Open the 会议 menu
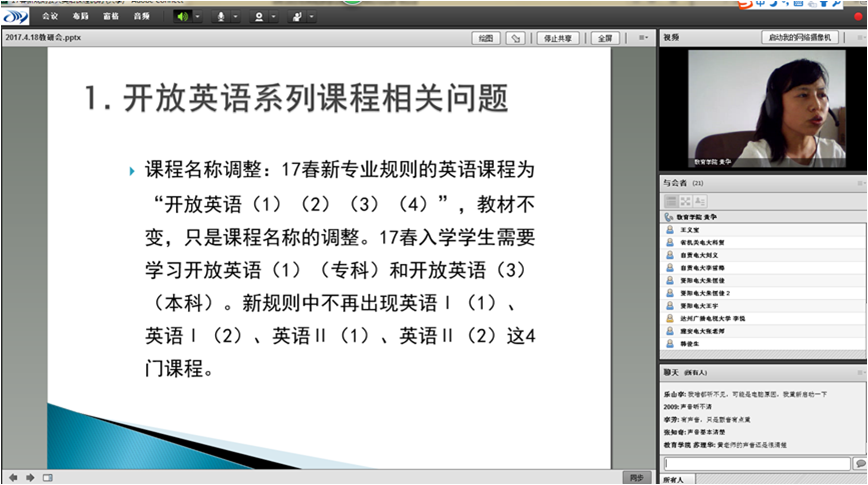Image resolution: width=868 pixels, height=485 pixels. (x=50, y=17)
